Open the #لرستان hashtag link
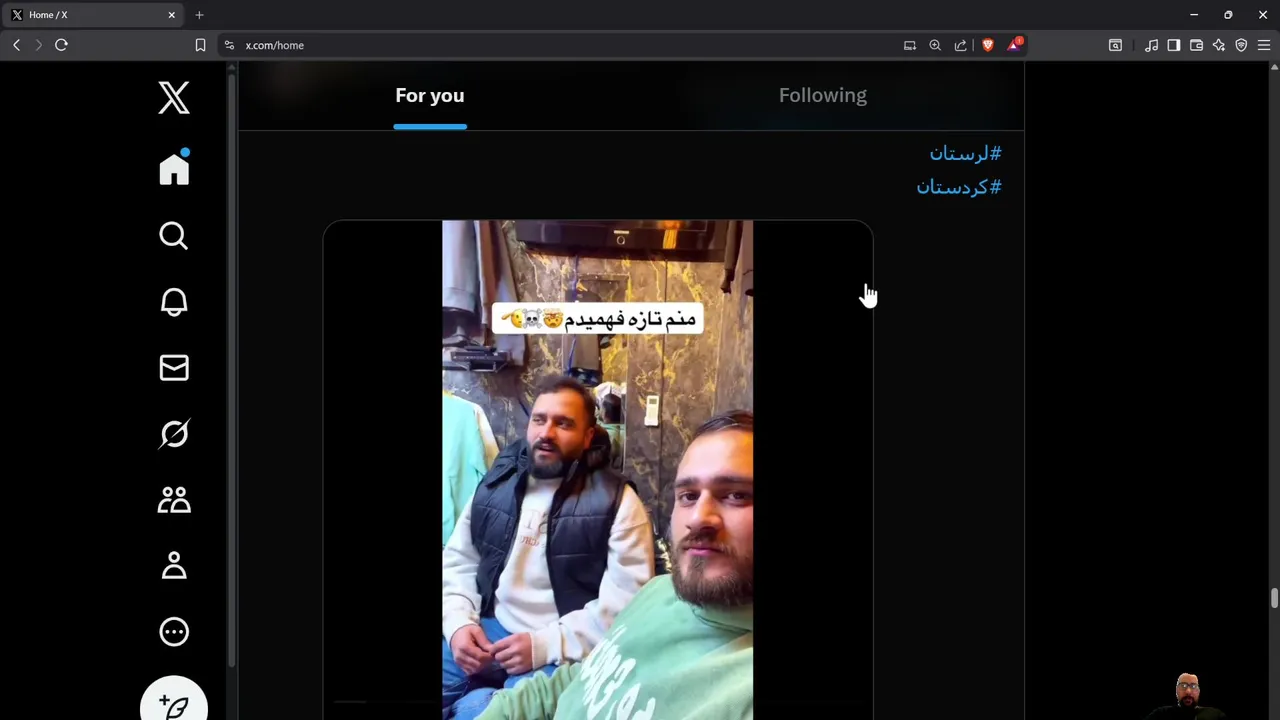 (x=965, y=153)
